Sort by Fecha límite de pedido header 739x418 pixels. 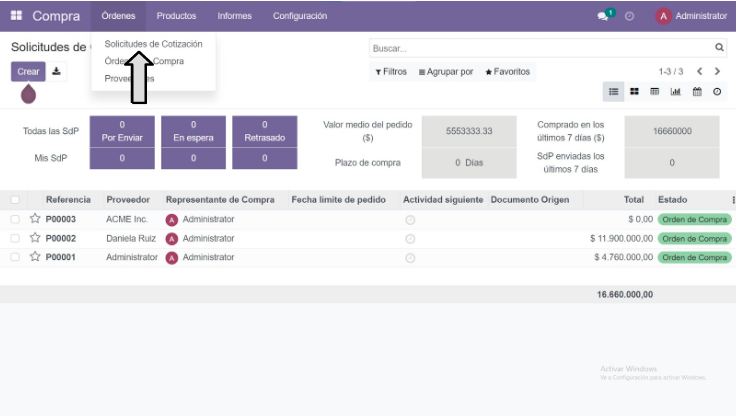338,200
